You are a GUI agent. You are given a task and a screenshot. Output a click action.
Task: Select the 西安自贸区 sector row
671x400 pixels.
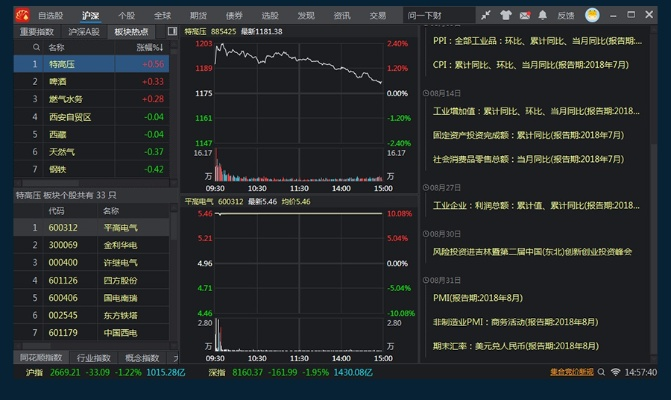tap(92, 117)
